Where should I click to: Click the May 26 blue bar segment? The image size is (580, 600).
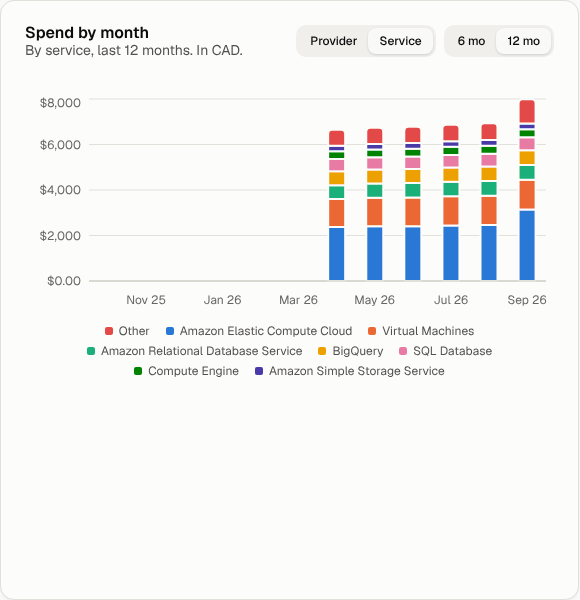(x=375, y=254)
